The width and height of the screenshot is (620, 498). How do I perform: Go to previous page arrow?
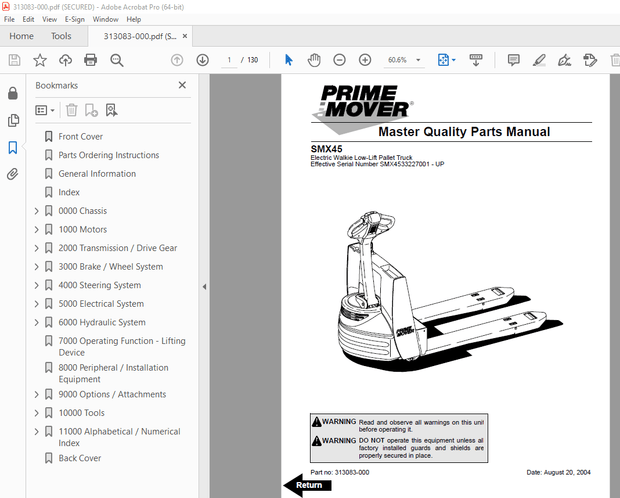coord(177,60)
